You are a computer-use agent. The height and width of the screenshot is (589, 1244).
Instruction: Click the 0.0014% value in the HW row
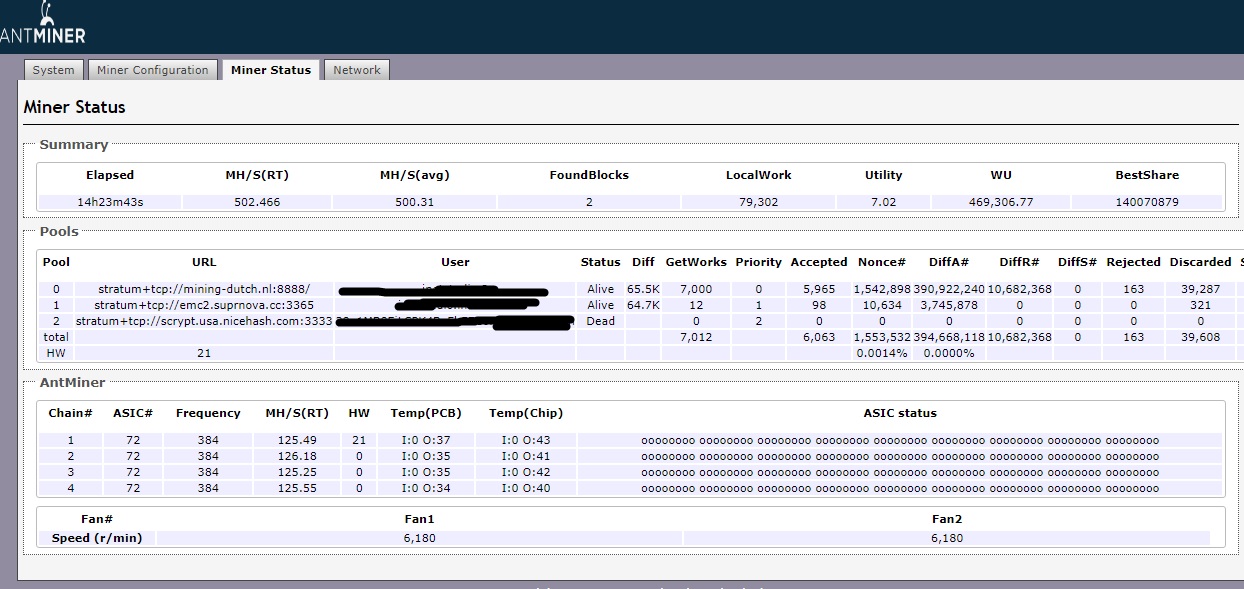[x=881, y=353]
